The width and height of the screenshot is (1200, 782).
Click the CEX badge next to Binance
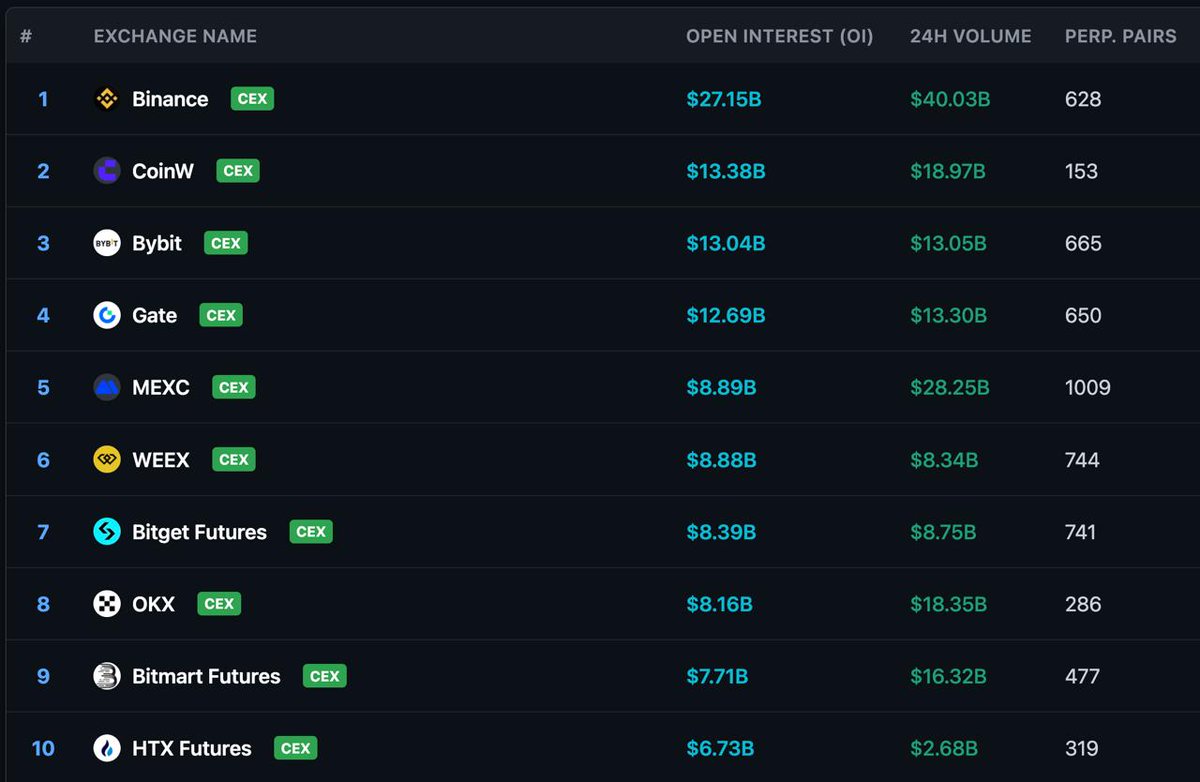[x=252, y=99]
